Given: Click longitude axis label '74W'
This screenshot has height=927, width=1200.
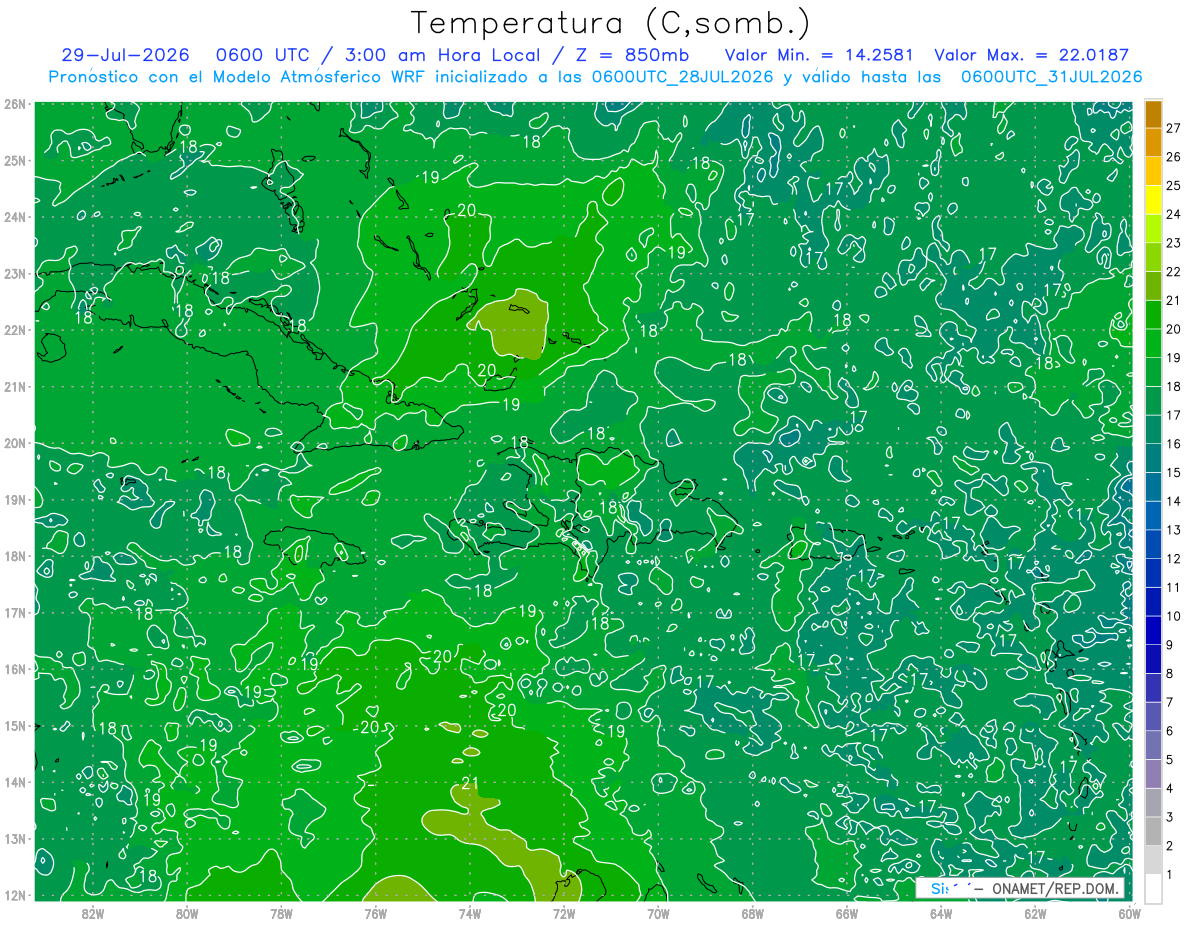Looking at the screenshot, I should point(470,913).
